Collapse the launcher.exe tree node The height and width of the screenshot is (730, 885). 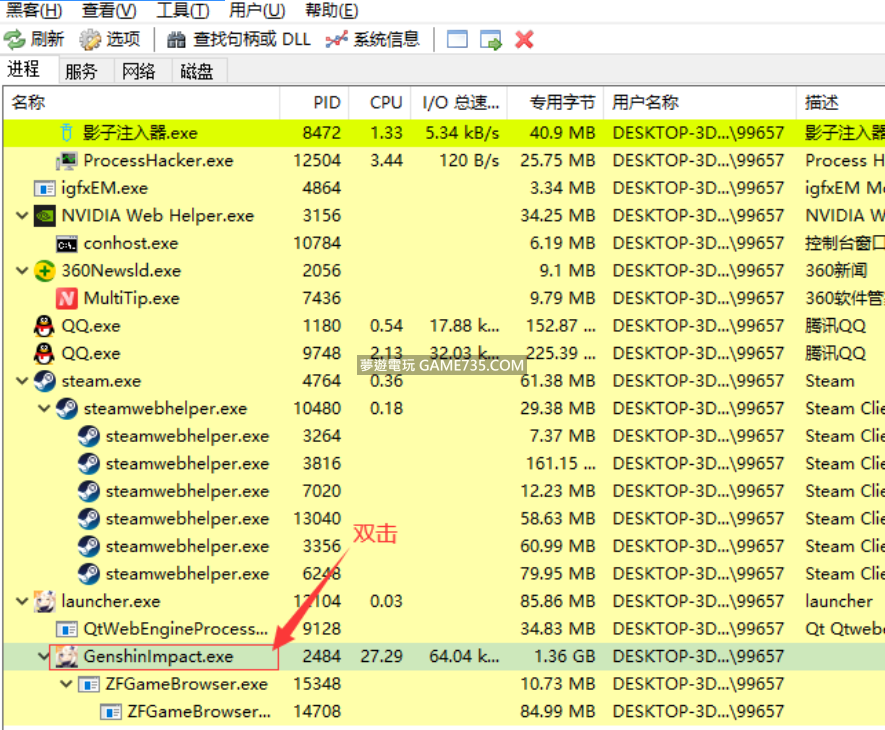click(22, 601)
